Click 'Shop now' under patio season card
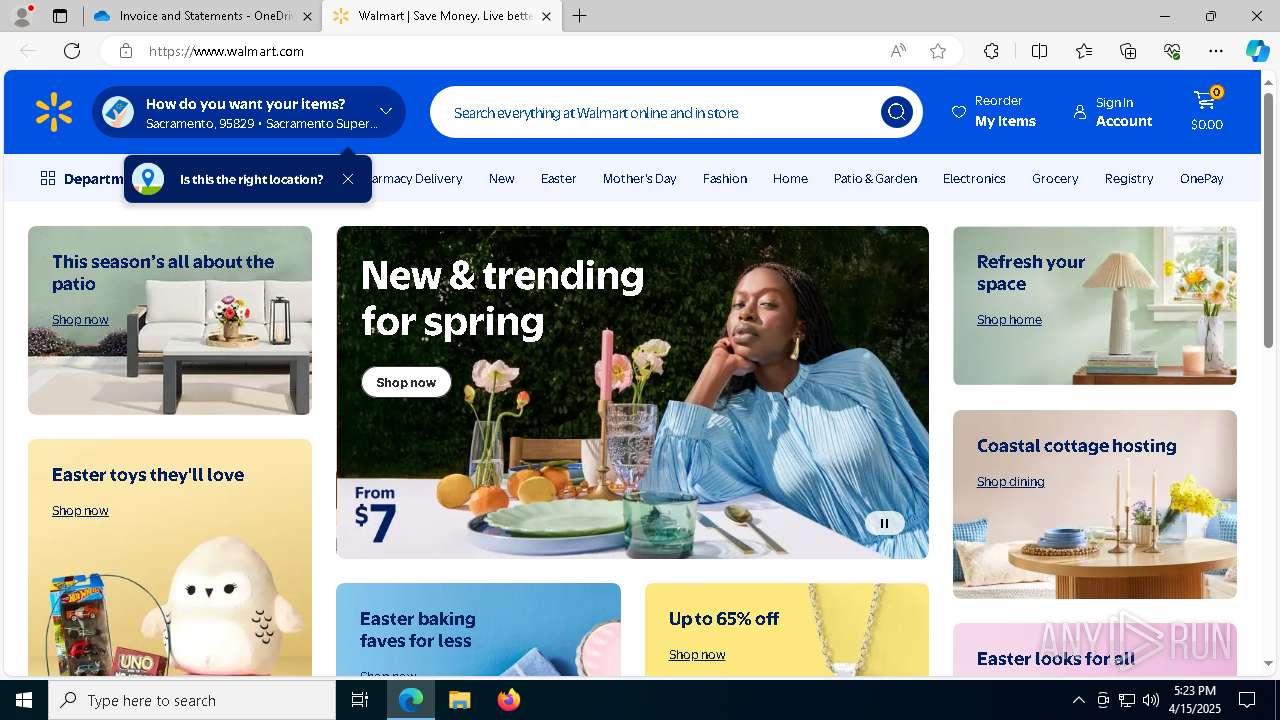The width and height of the screenshot is (1280, 720). pos(80,320)
